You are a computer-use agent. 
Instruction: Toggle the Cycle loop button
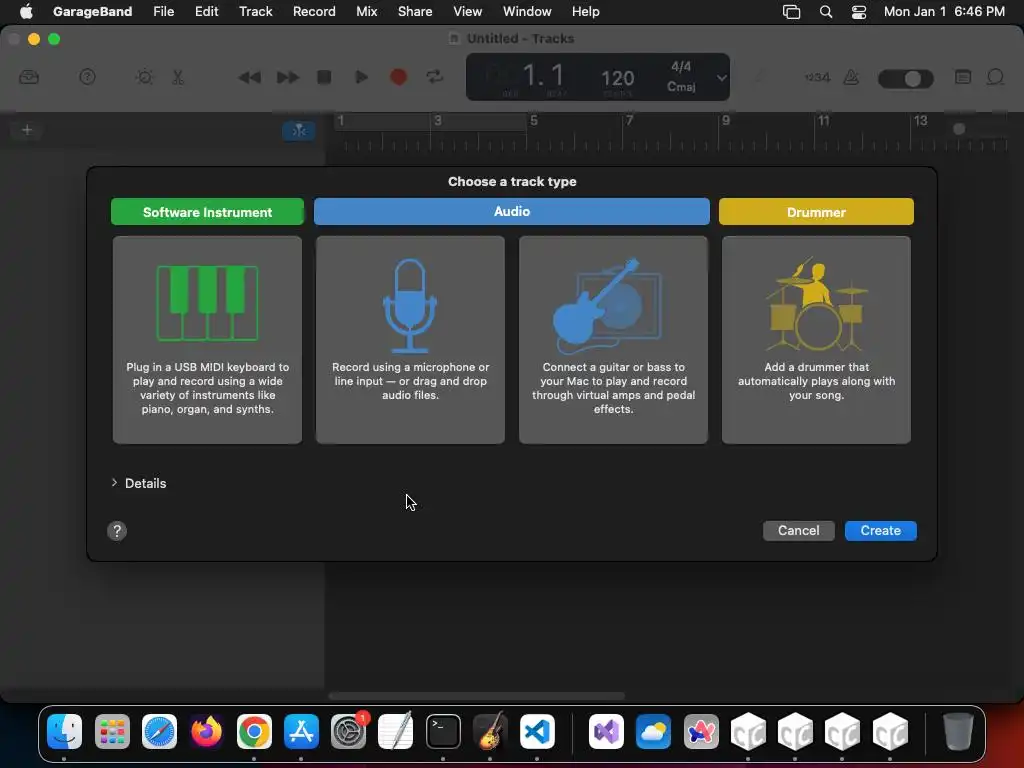pyautogui.click(x=434, y=77)
